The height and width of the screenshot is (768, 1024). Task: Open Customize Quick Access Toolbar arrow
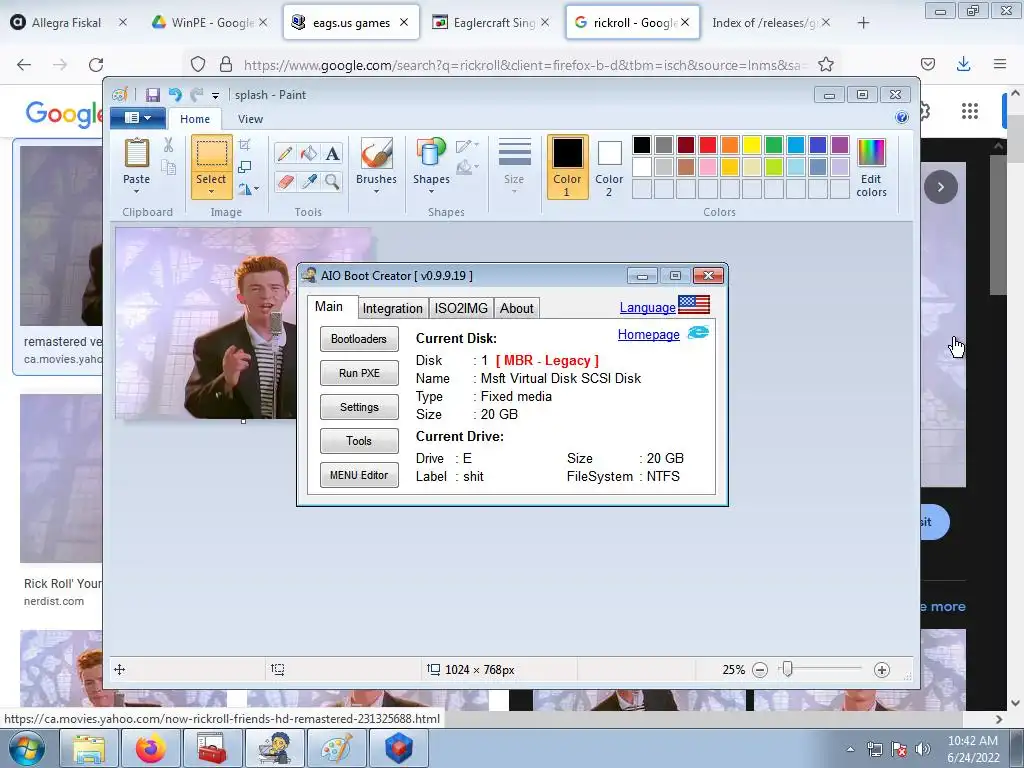(216, 95)
